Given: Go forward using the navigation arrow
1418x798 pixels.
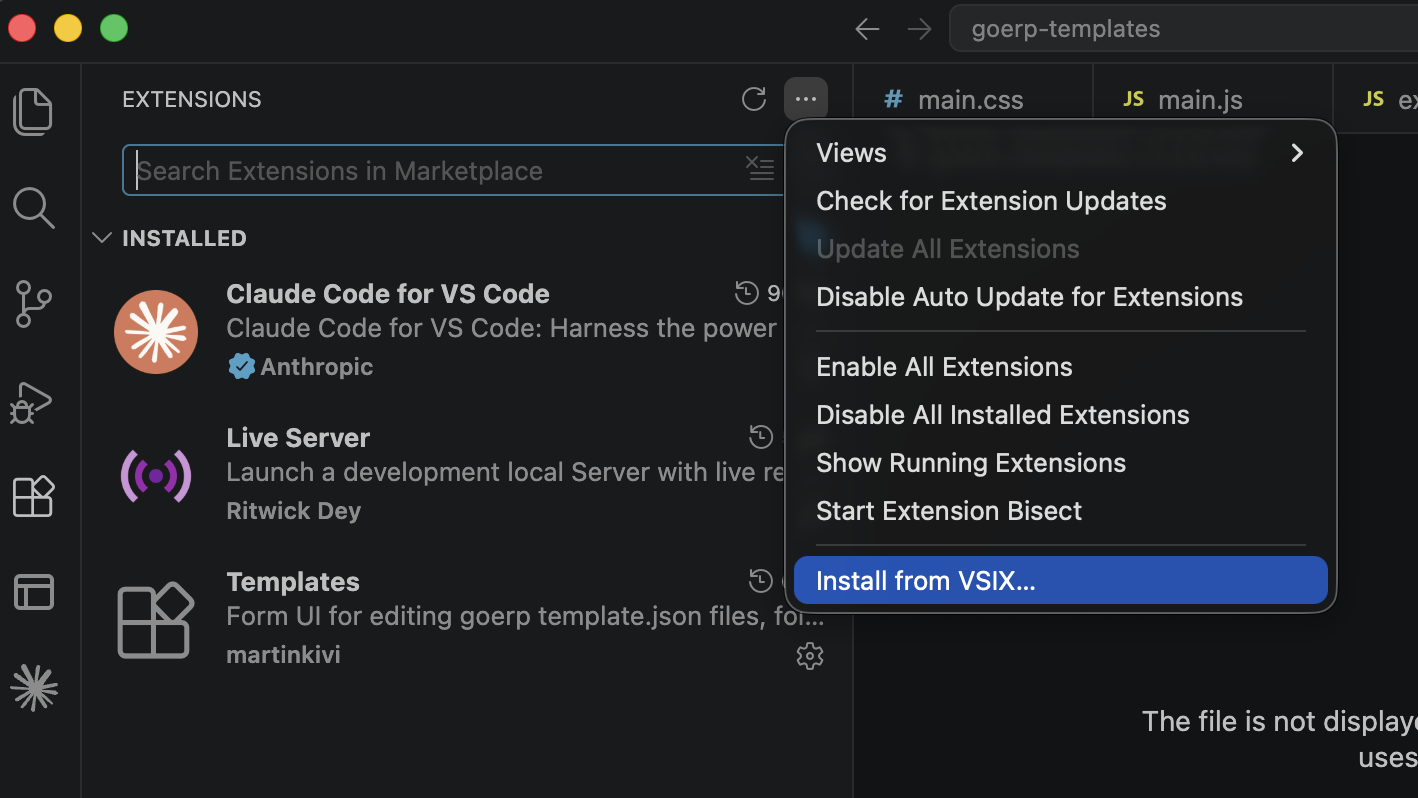Looking at the screenshot, I should click(918, 29).
